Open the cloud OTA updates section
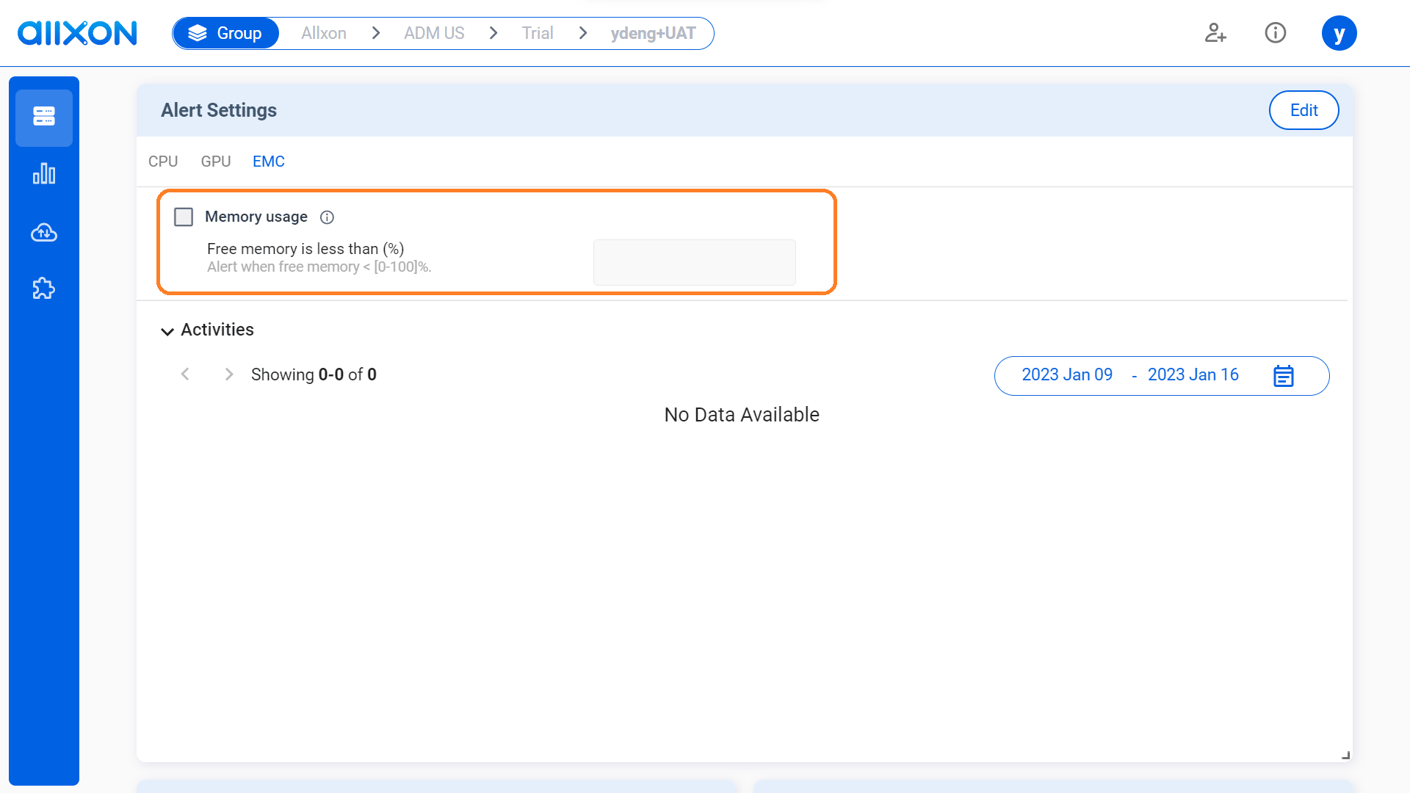This screenshot has height=793, width=1410. click(x=43, y=231)
